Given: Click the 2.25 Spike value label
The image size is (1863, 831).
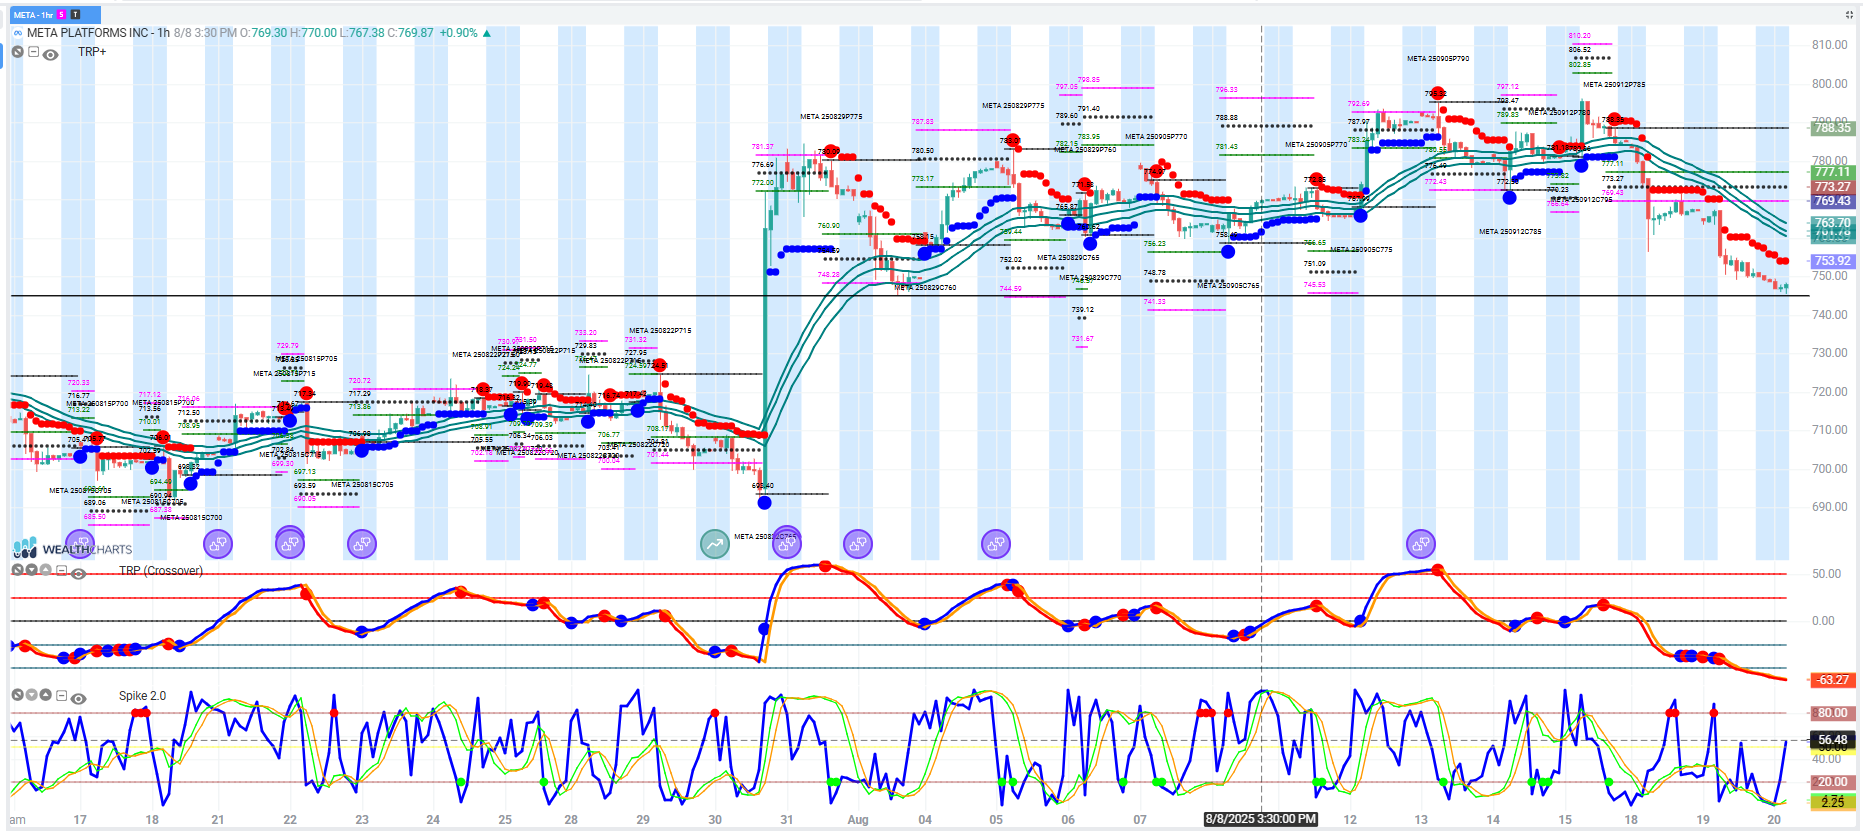Looking at the screenshot, I should pyautogui.click(x=1833, y=802).
